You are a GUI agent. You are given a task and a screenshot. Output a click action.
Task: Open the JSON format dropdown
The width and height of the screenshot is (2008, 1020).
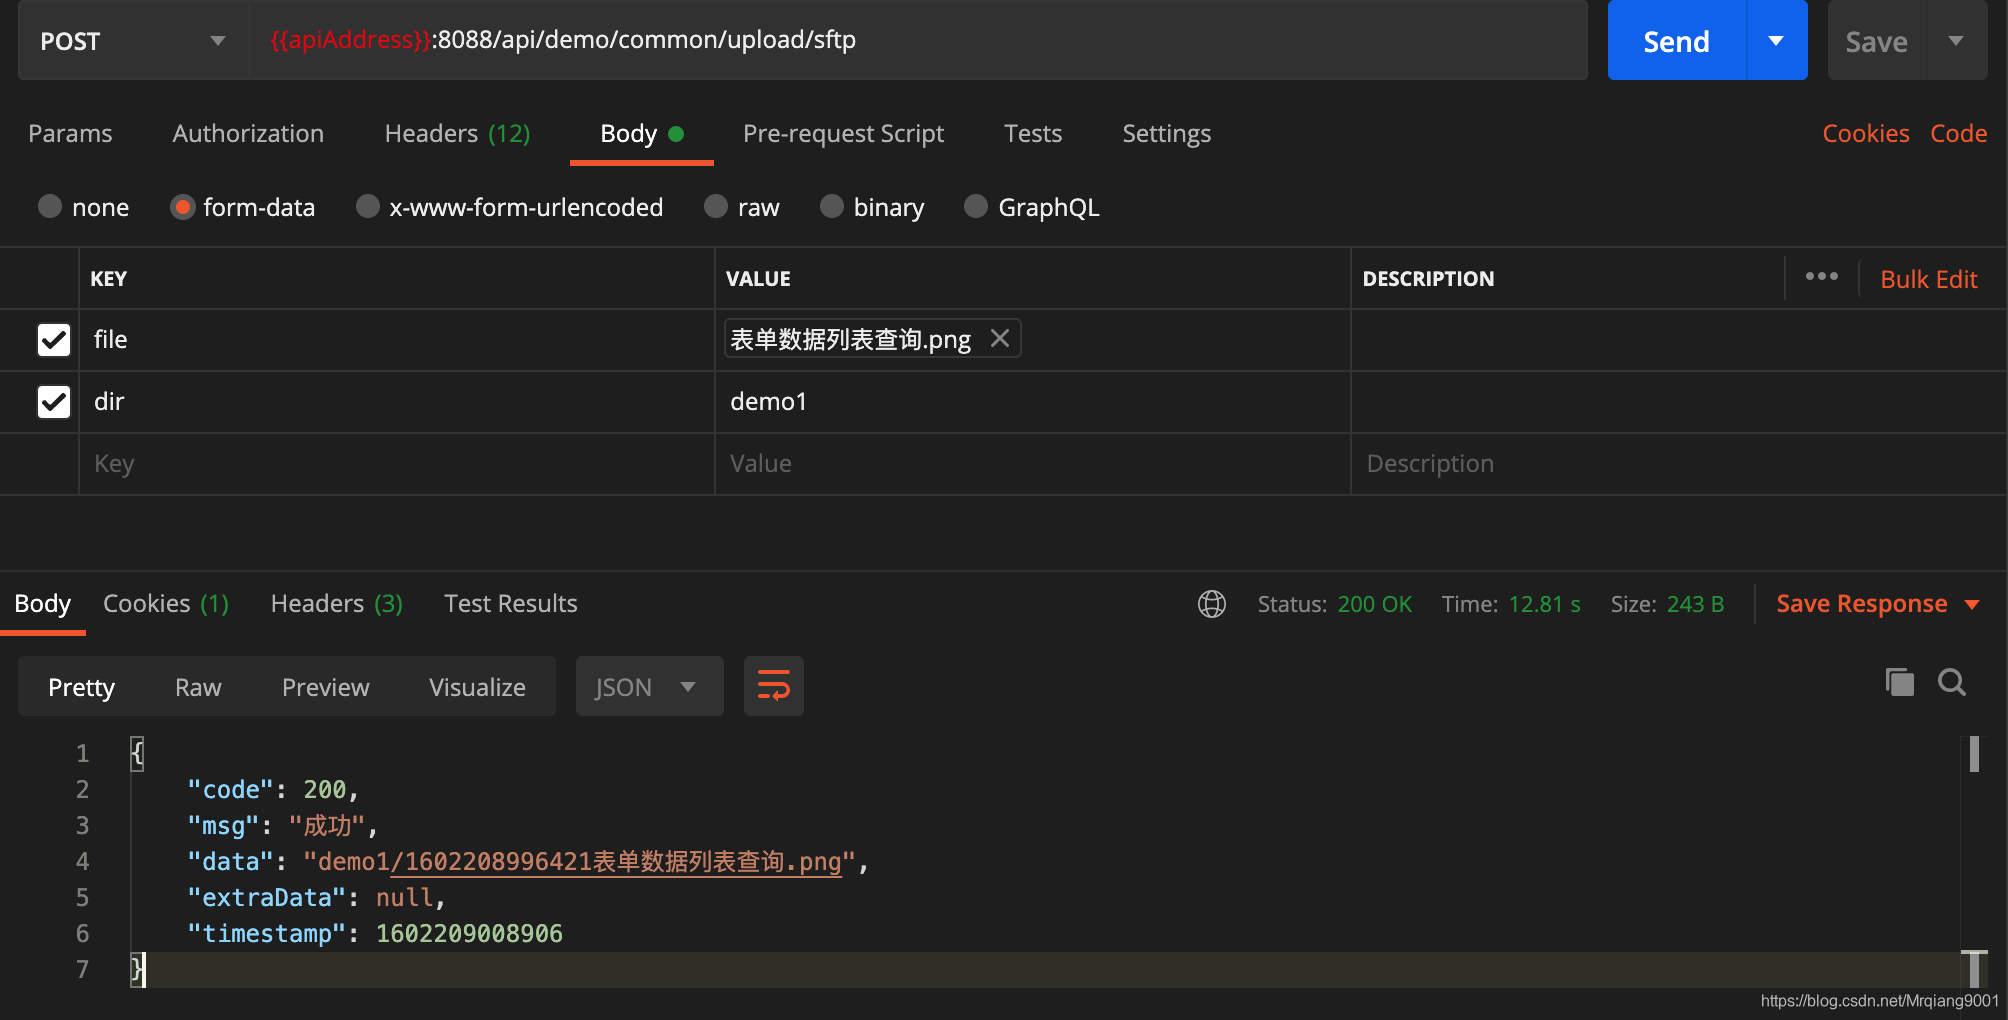(649, 686)
